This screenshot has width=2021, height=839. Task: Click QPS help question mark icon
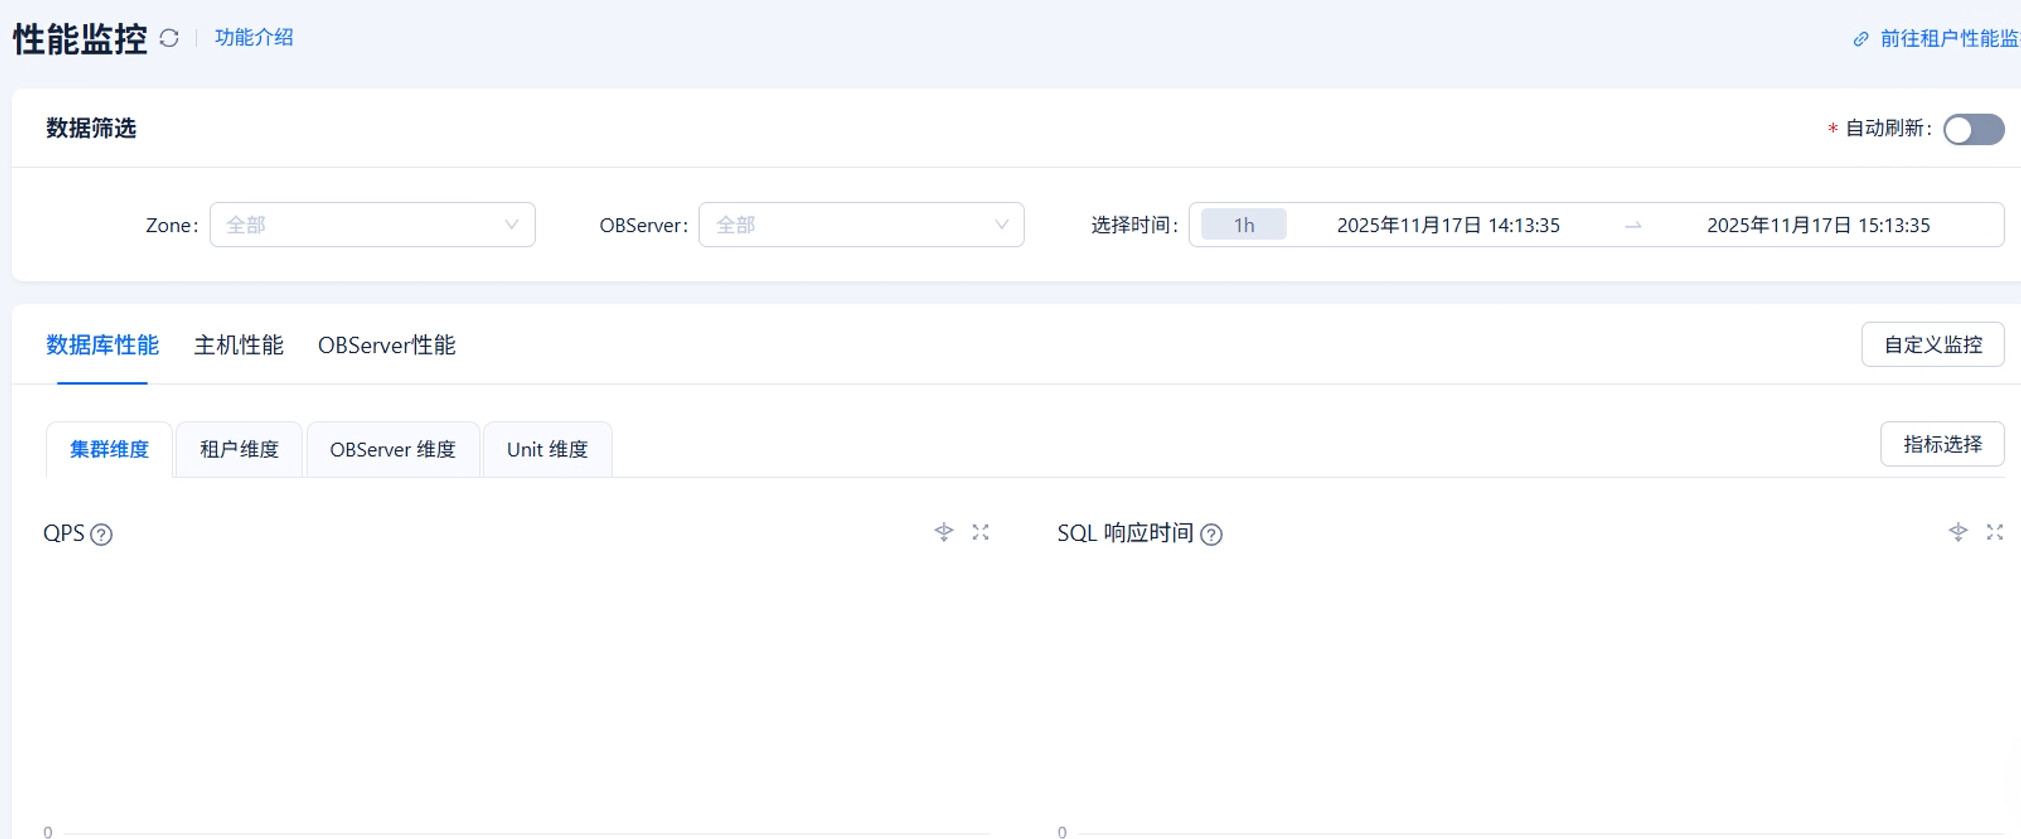pos(101,534)
